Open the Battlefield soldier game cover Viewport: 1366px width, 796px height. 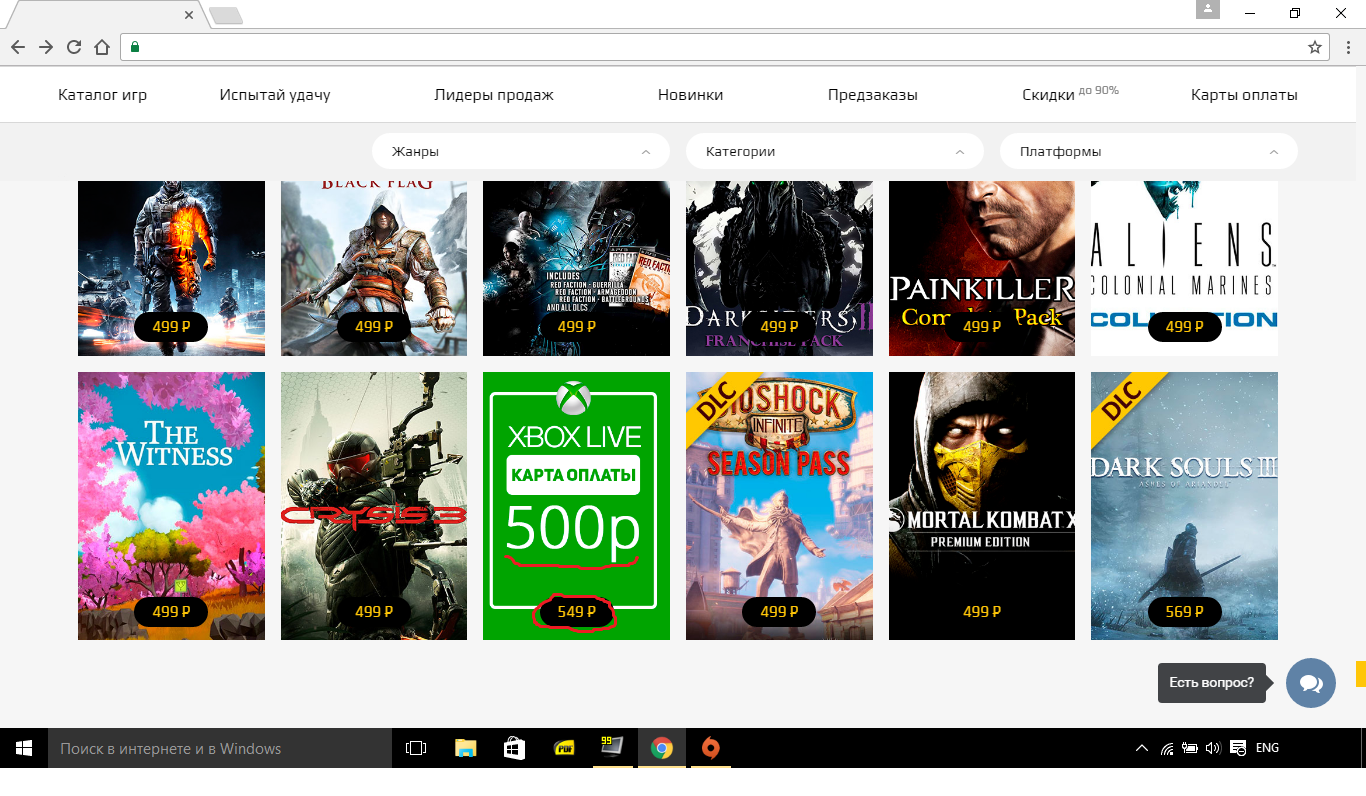(171, 268)
